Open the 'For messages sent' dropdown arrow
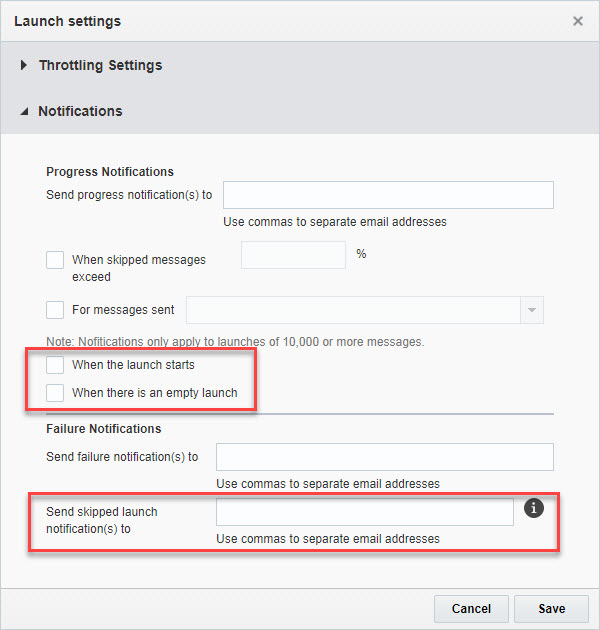Viewport: 600px width, 630px height. [530, 310]
